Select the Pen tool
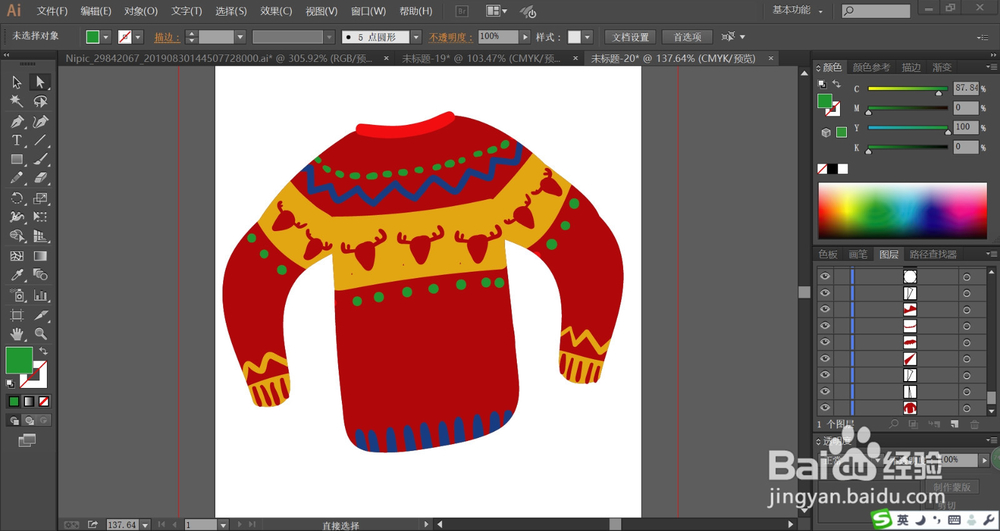Screen dimensions: 1000x531 pyautogui.click(x=17, y=121)
